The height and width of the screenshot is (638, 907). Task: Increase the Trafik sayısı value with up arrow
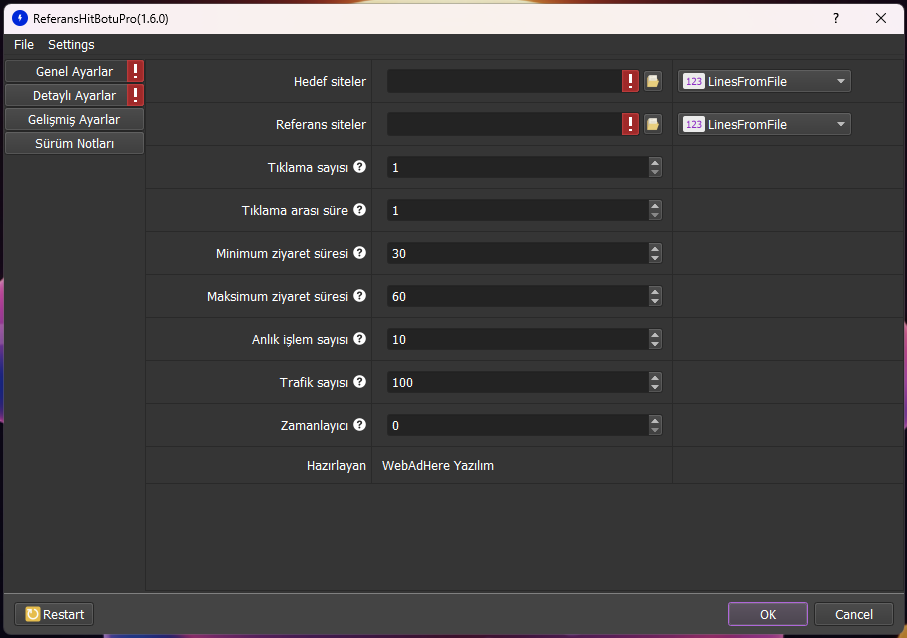pos(655,377)
